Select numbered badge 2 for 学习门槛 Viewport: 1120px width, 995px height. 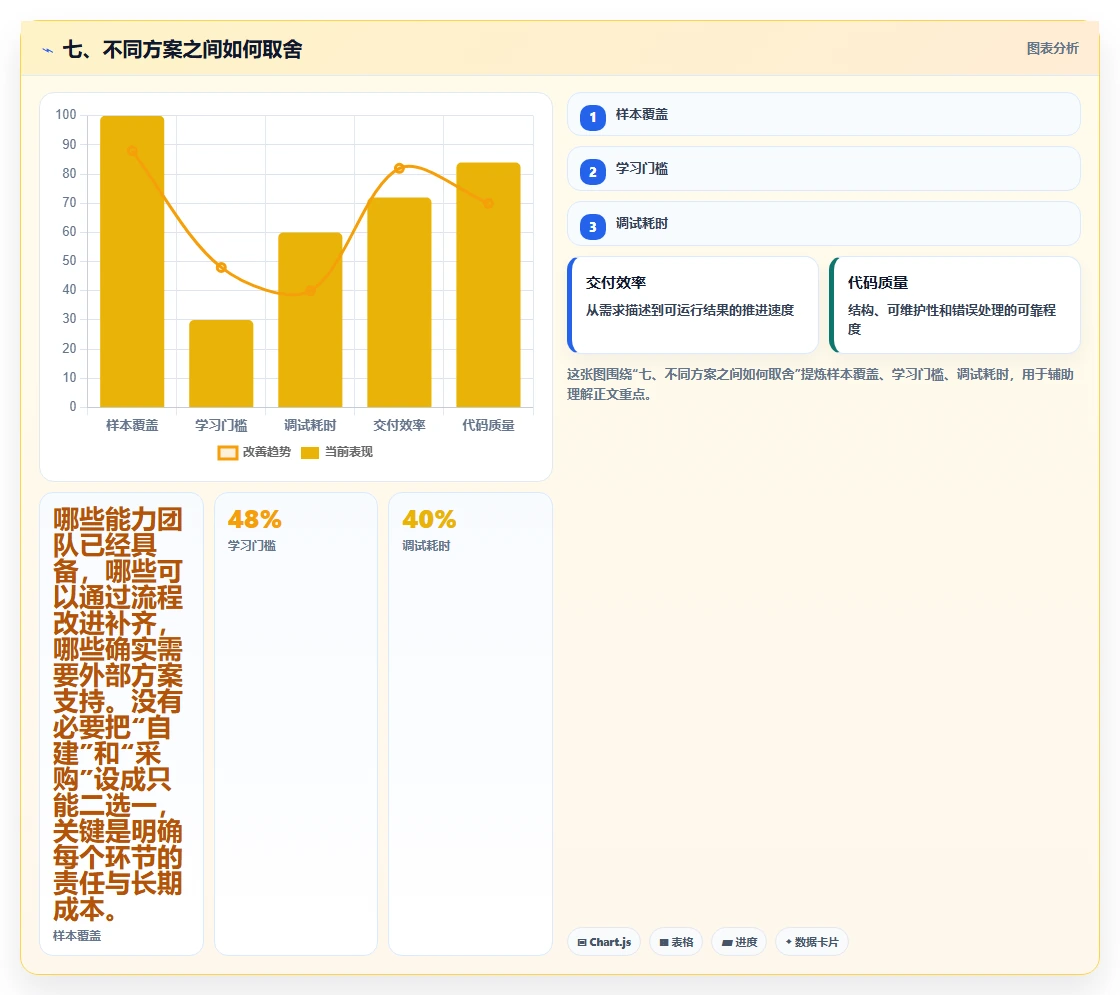click(592, 171)
